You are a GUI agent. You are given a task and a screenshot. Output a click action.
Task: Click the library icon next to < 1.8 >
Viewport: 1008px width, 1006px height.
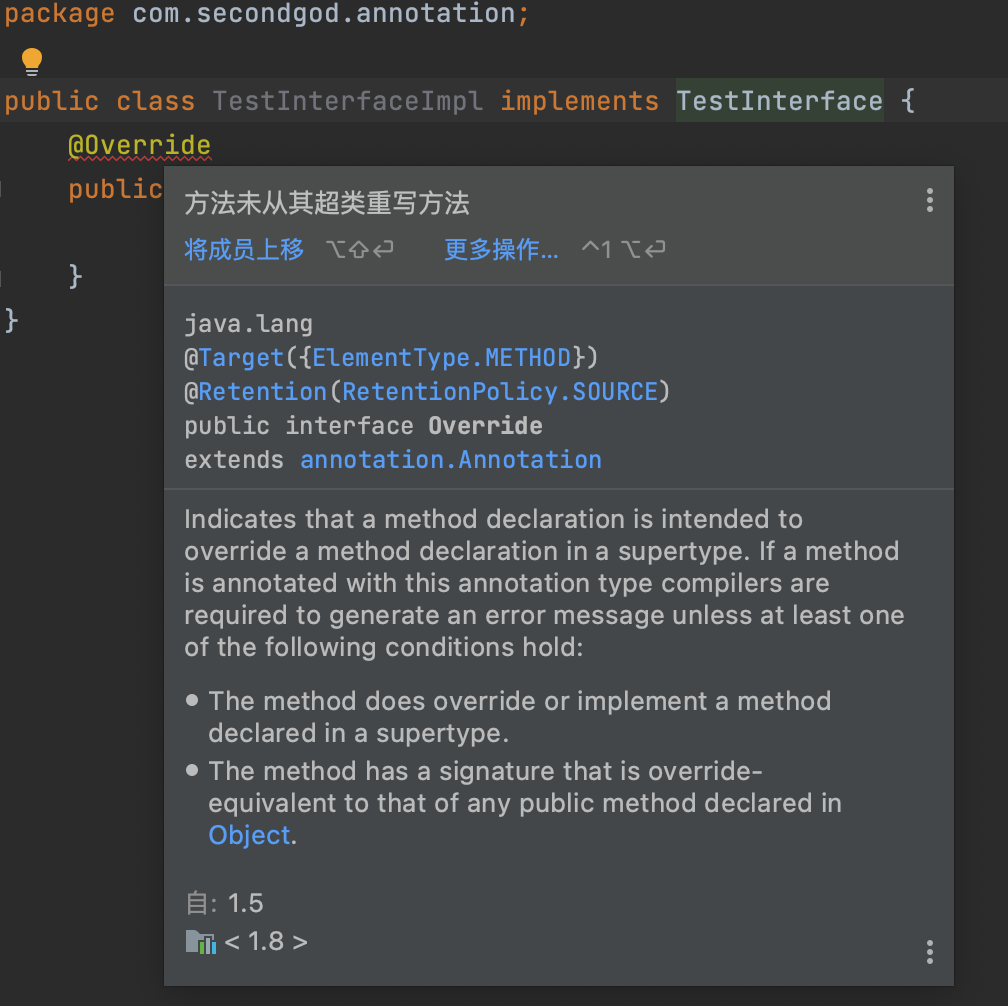201,942
